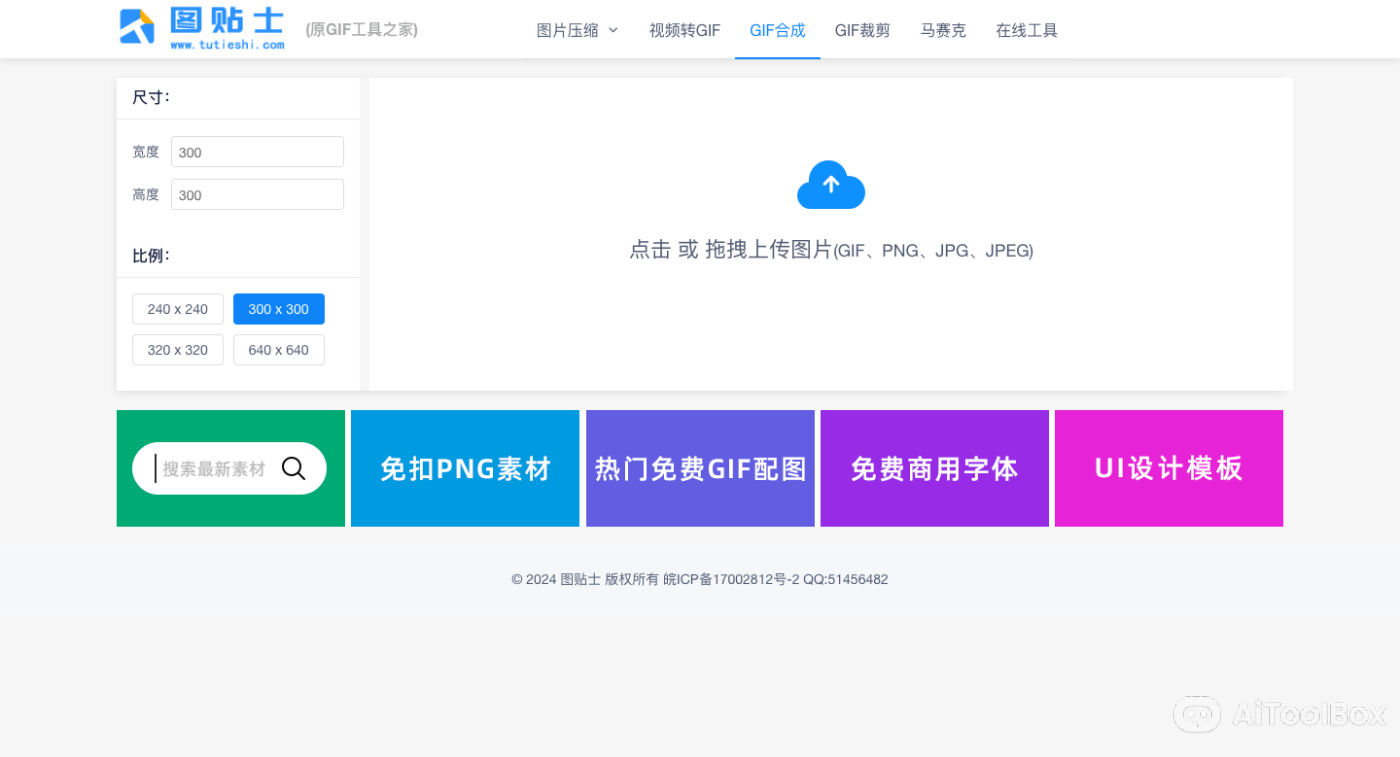Click the cloud upload icon
The image size is (1400, 757).
click(830, 185)
